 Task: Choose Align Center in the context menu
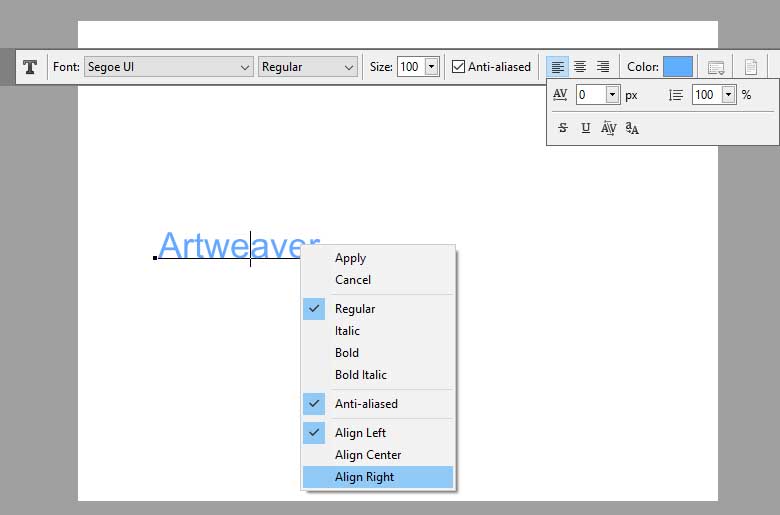click(378, 454)
